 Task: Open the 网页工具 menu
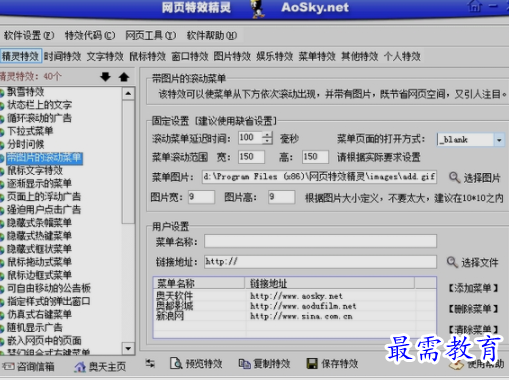point(151,35)
